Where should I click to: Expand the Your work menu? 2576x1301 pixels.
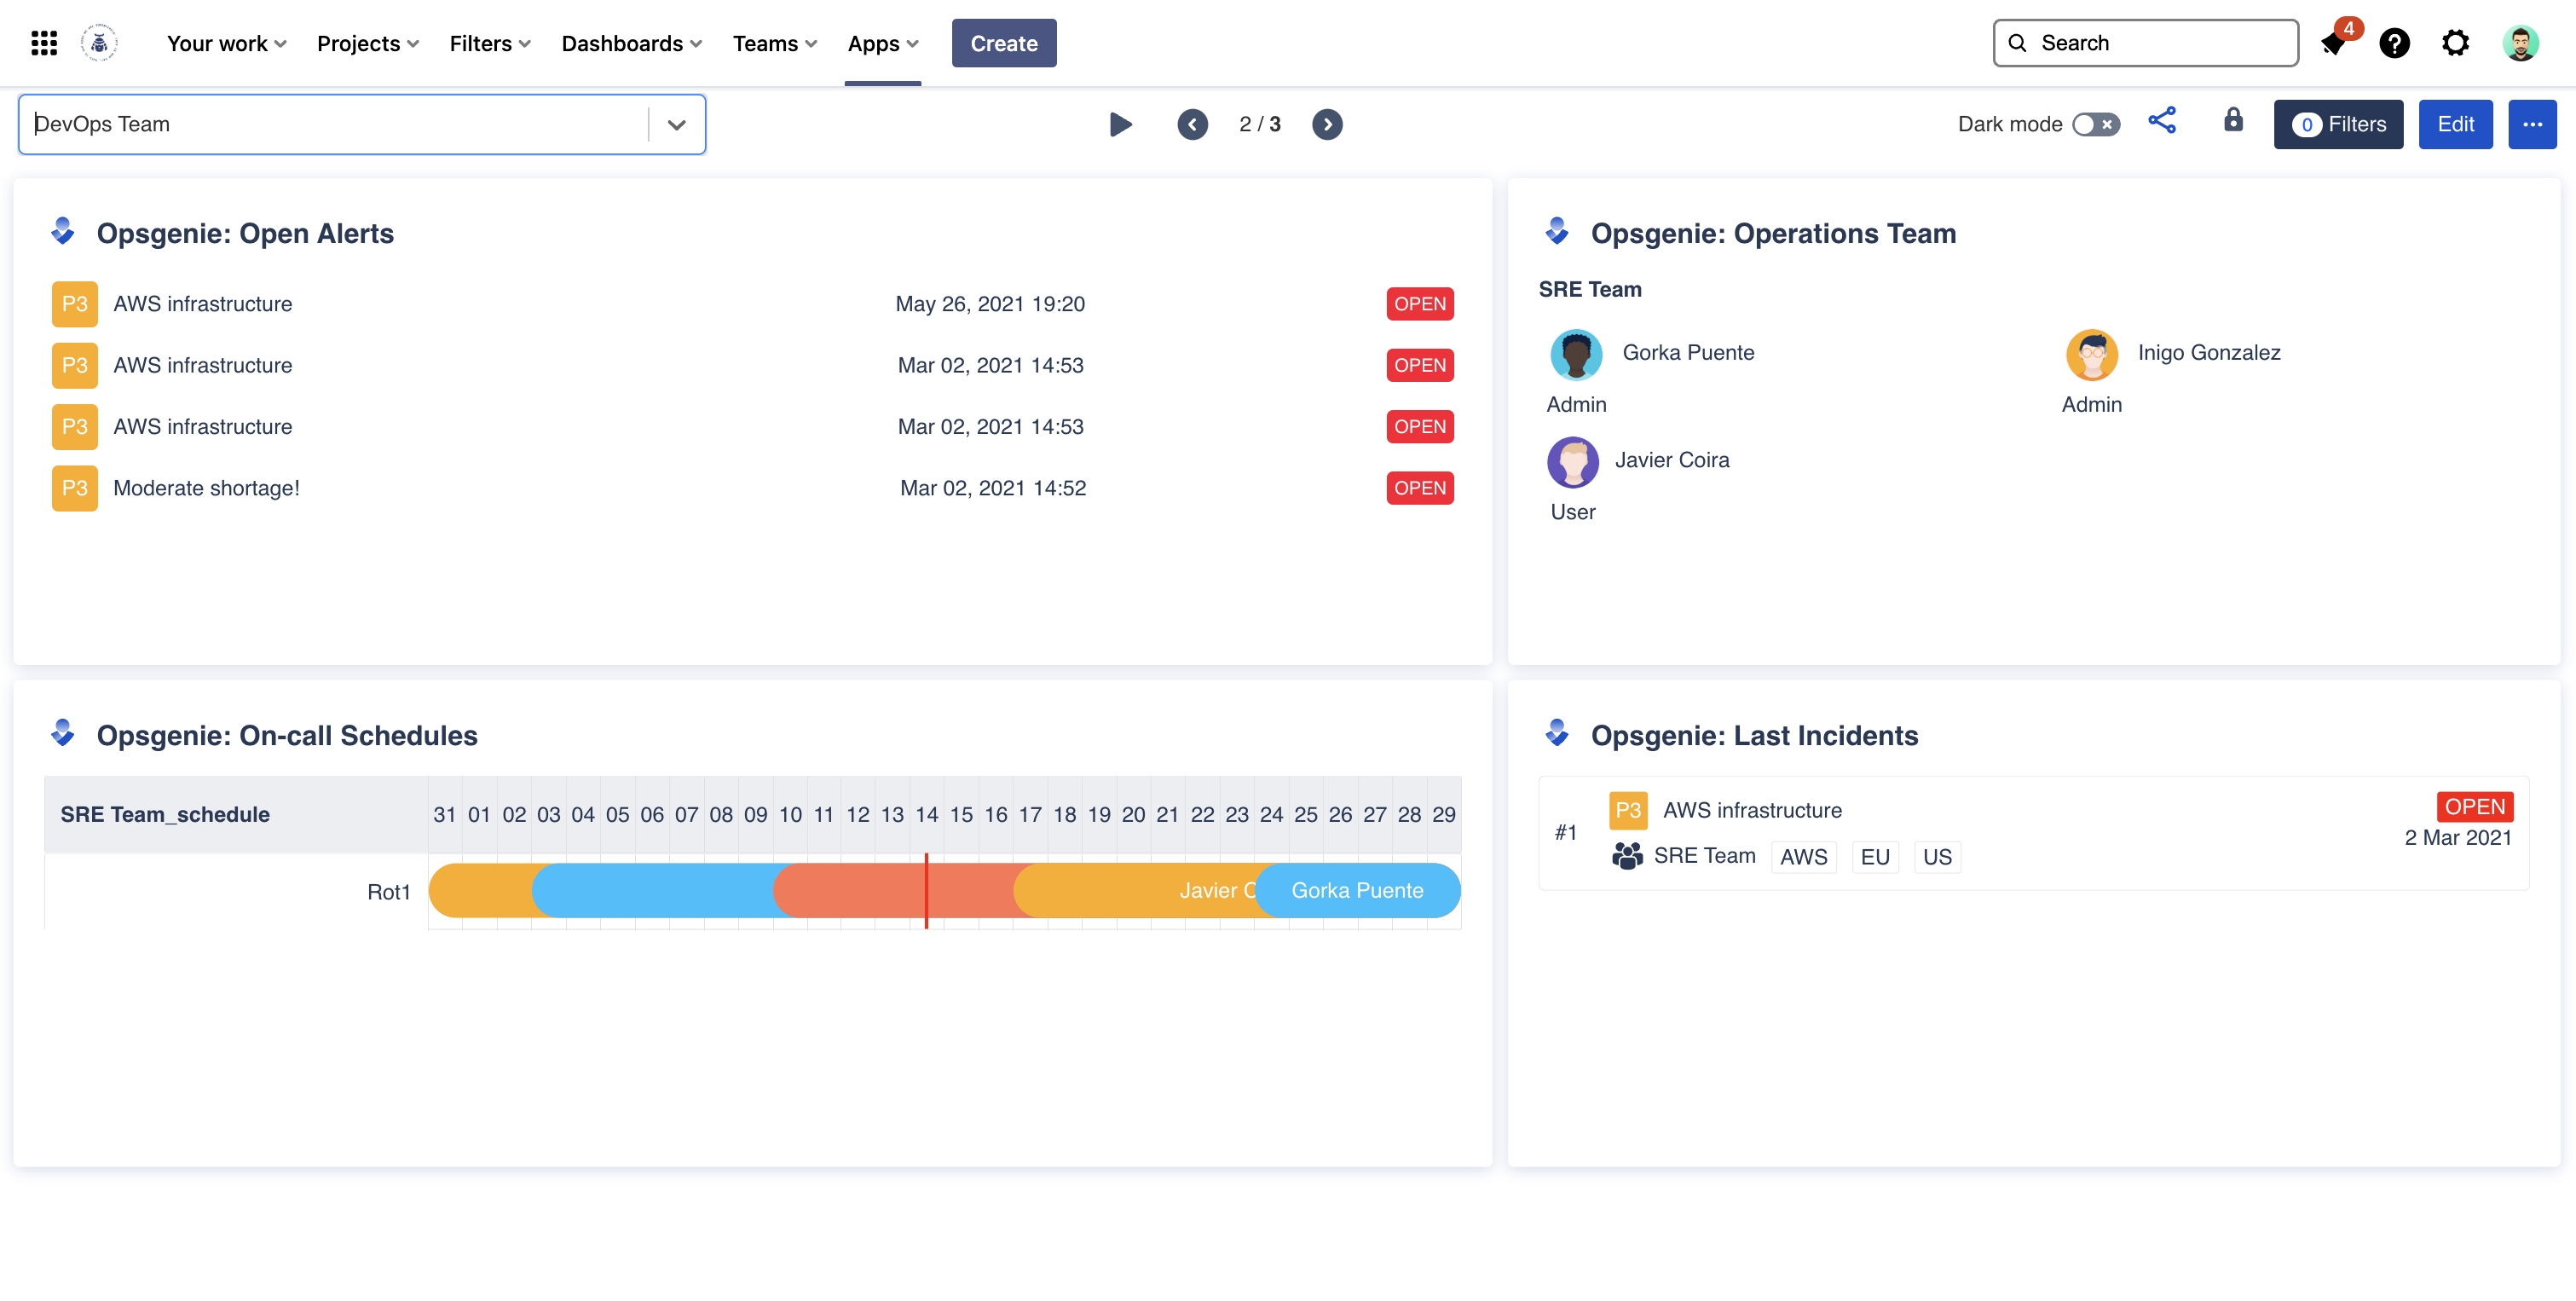226,43
